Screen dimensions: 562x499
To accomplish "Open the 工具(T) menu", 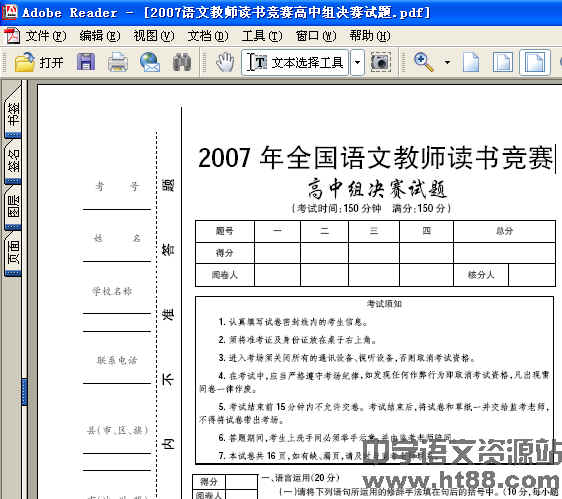I will (x=262, y=36).
